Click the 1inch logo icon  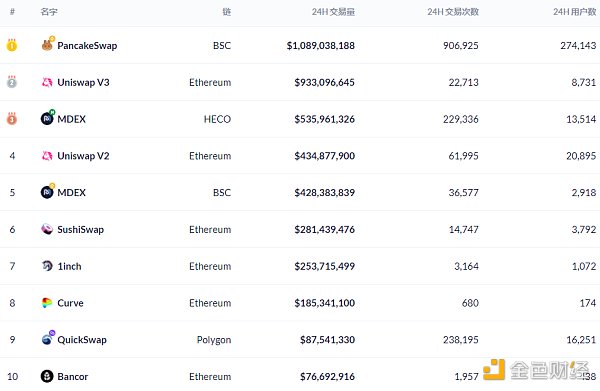pyautogui.click(x=47, y=266)
